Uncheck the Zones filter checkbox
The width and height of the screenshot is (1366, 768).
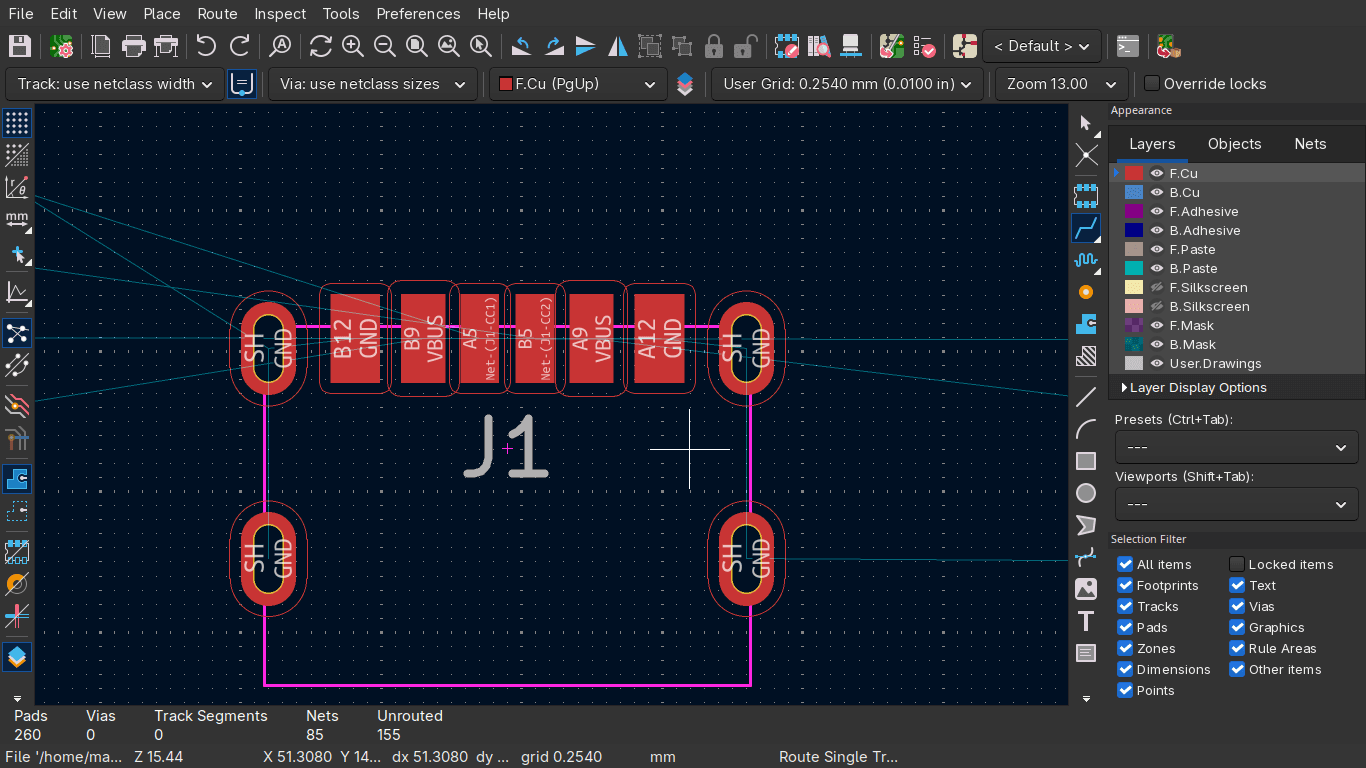1125,648
